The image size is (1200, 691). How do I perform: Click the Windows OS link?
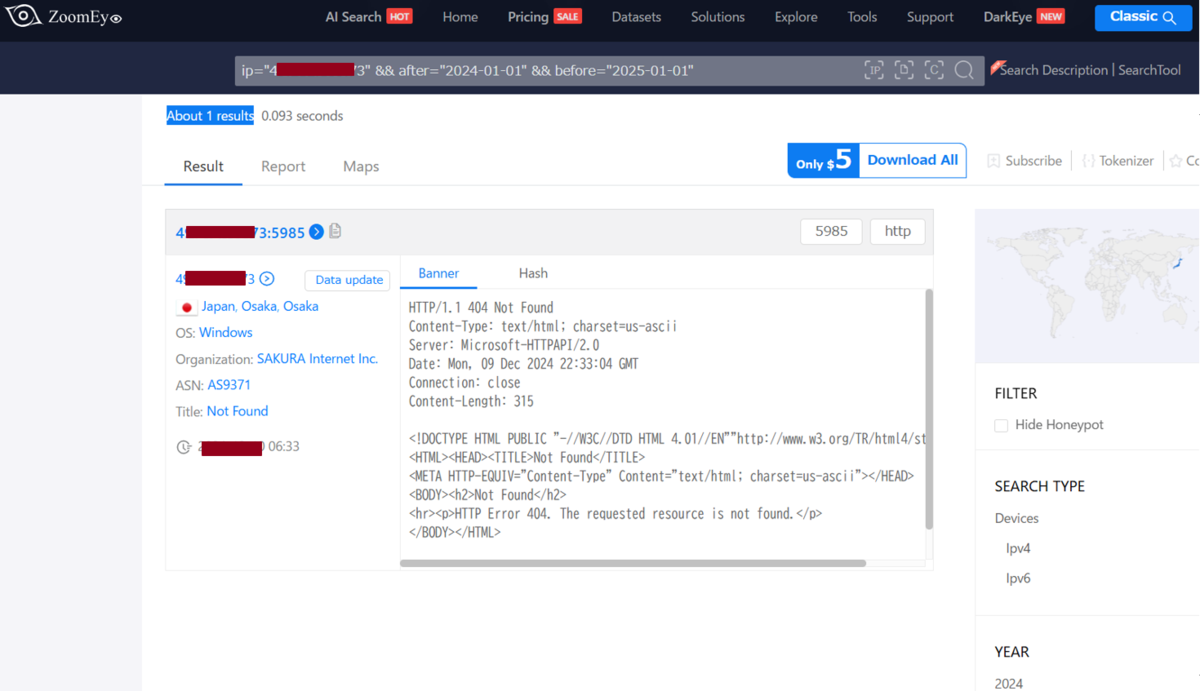point(226,333)
